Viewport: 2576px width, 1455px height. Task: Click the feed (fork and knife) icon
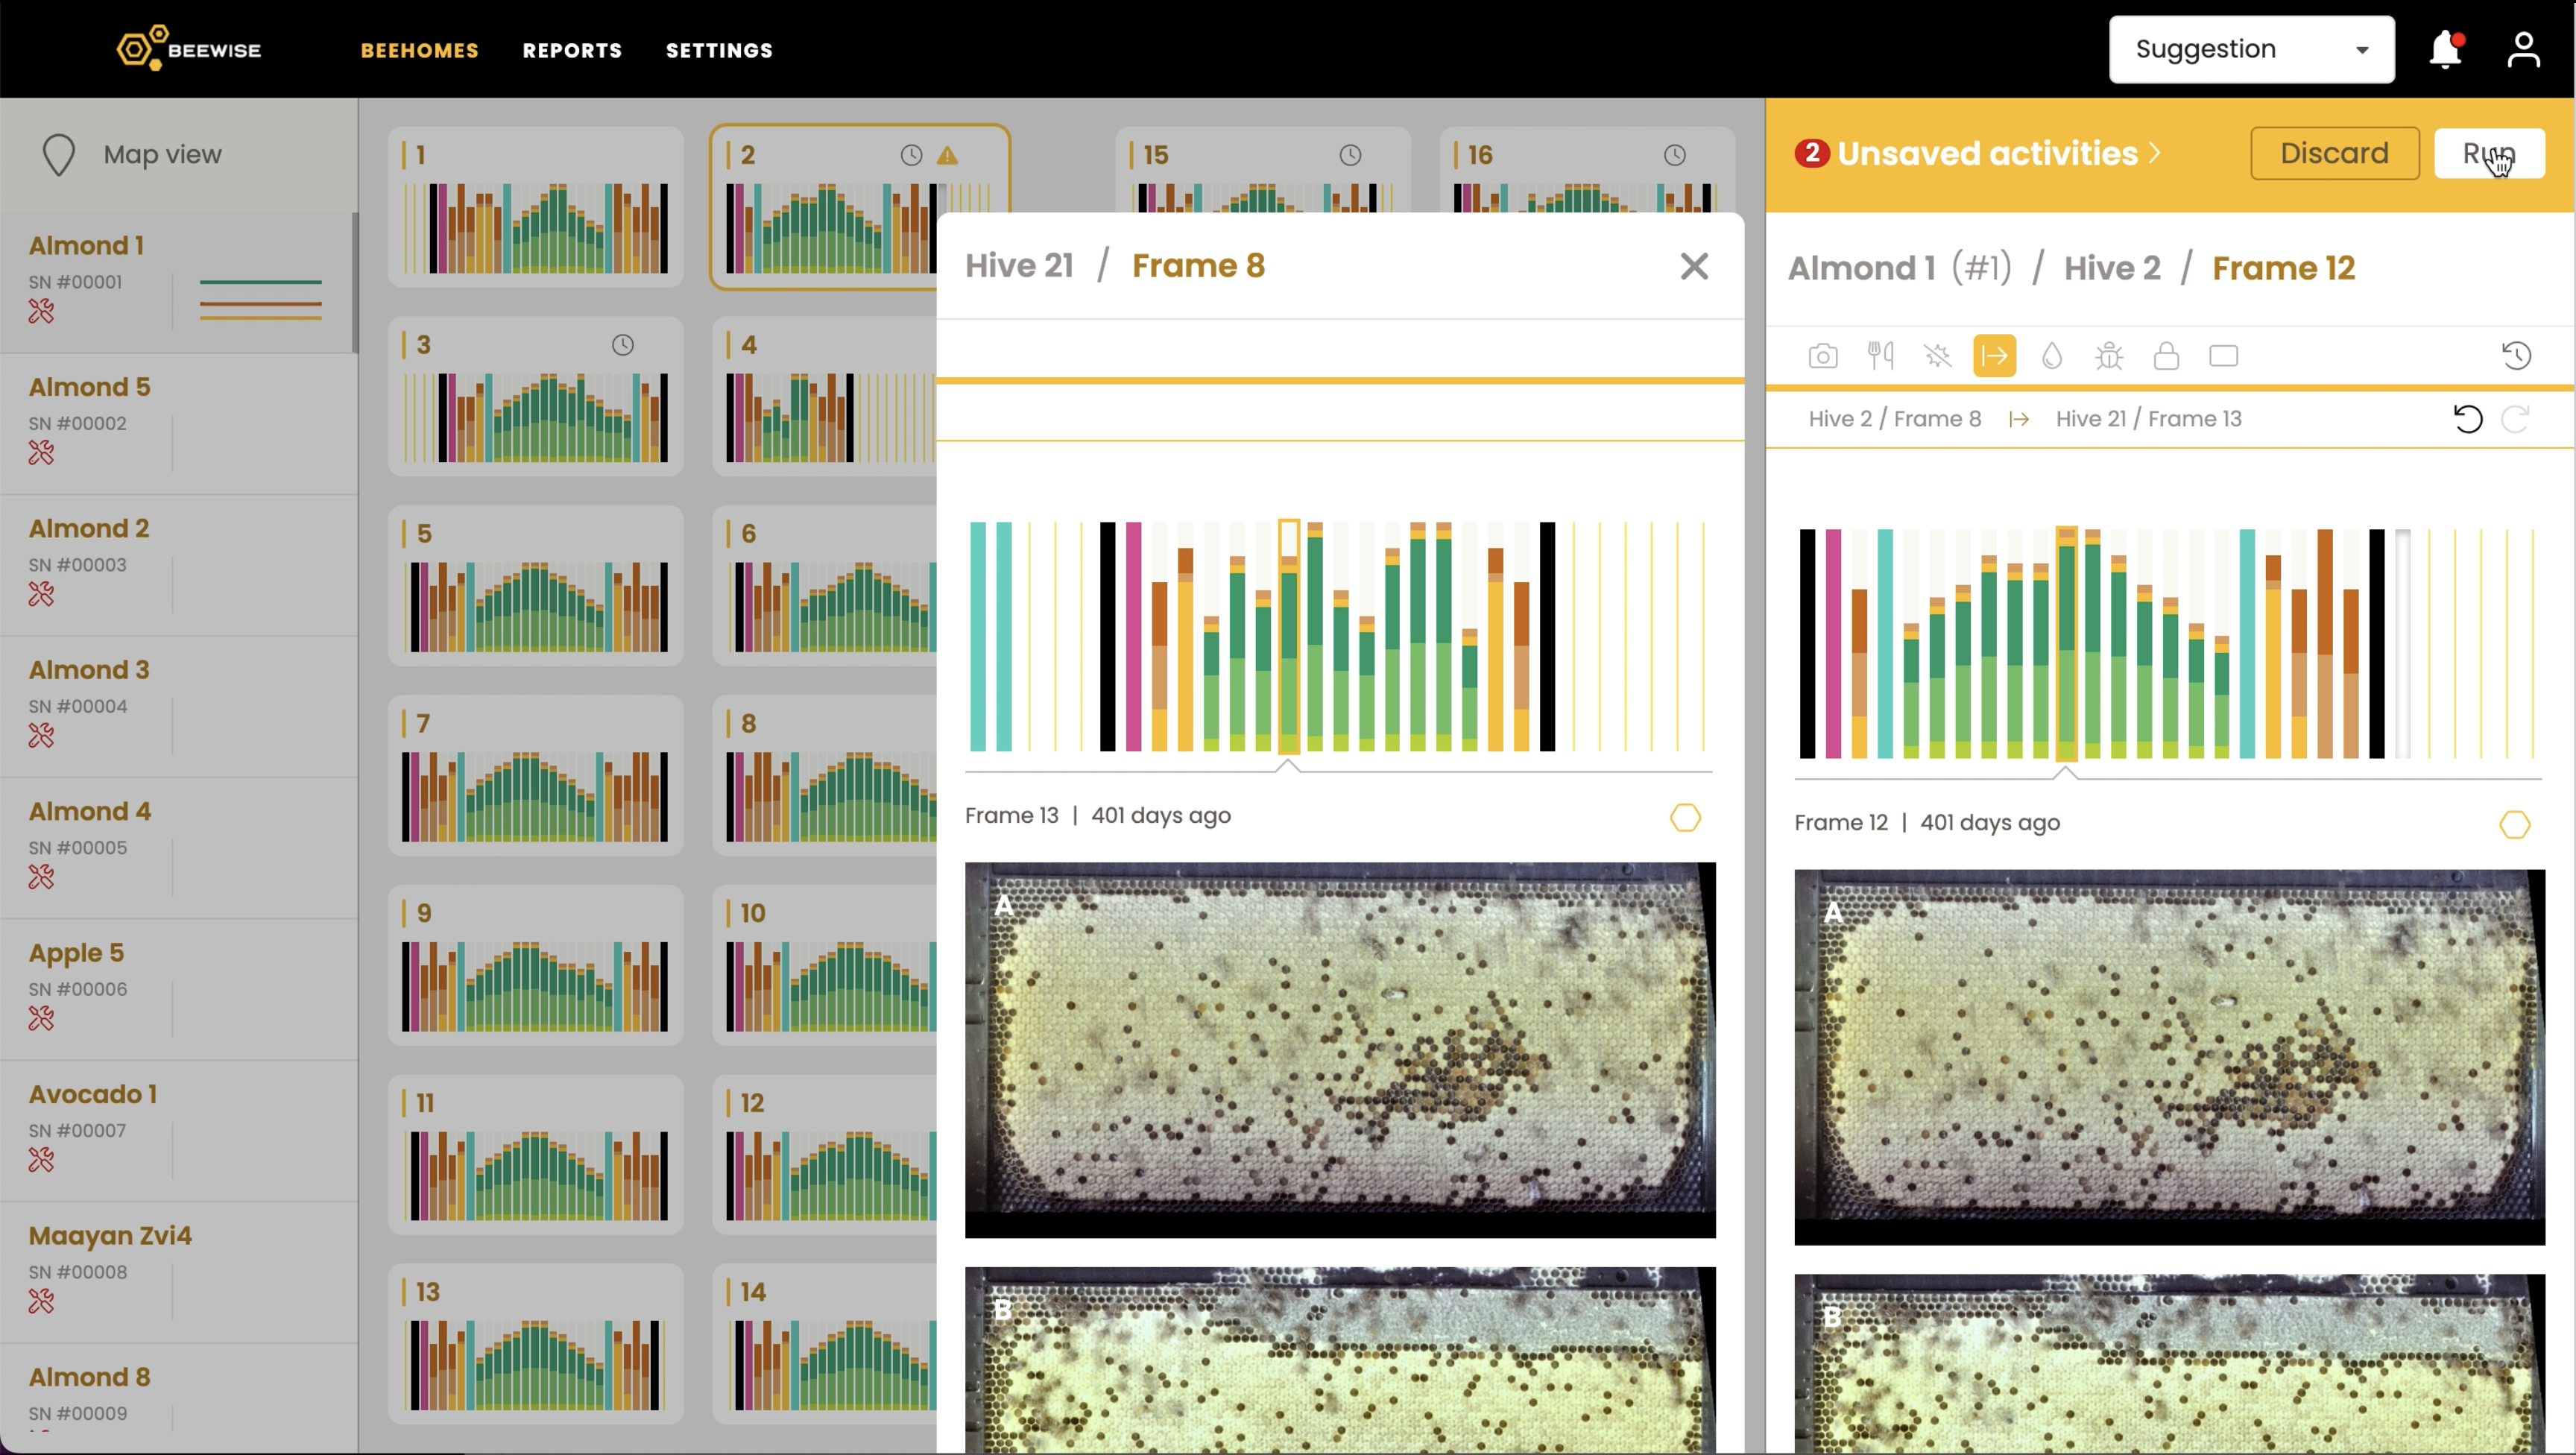coord(1880,356)
